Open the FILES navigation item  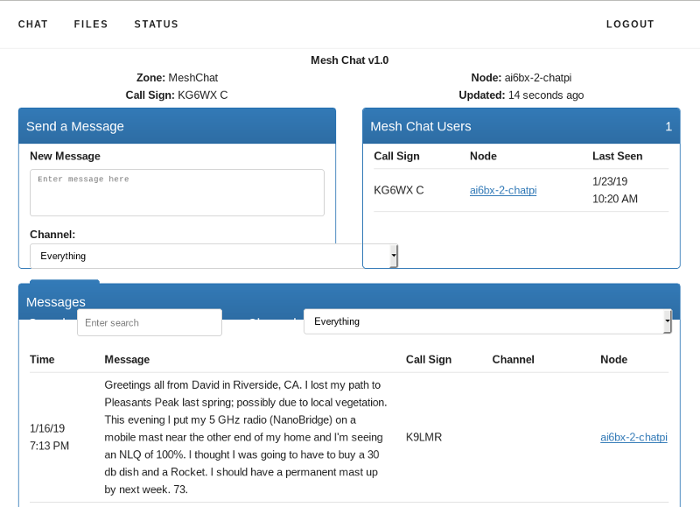click(x=91, y=24)
